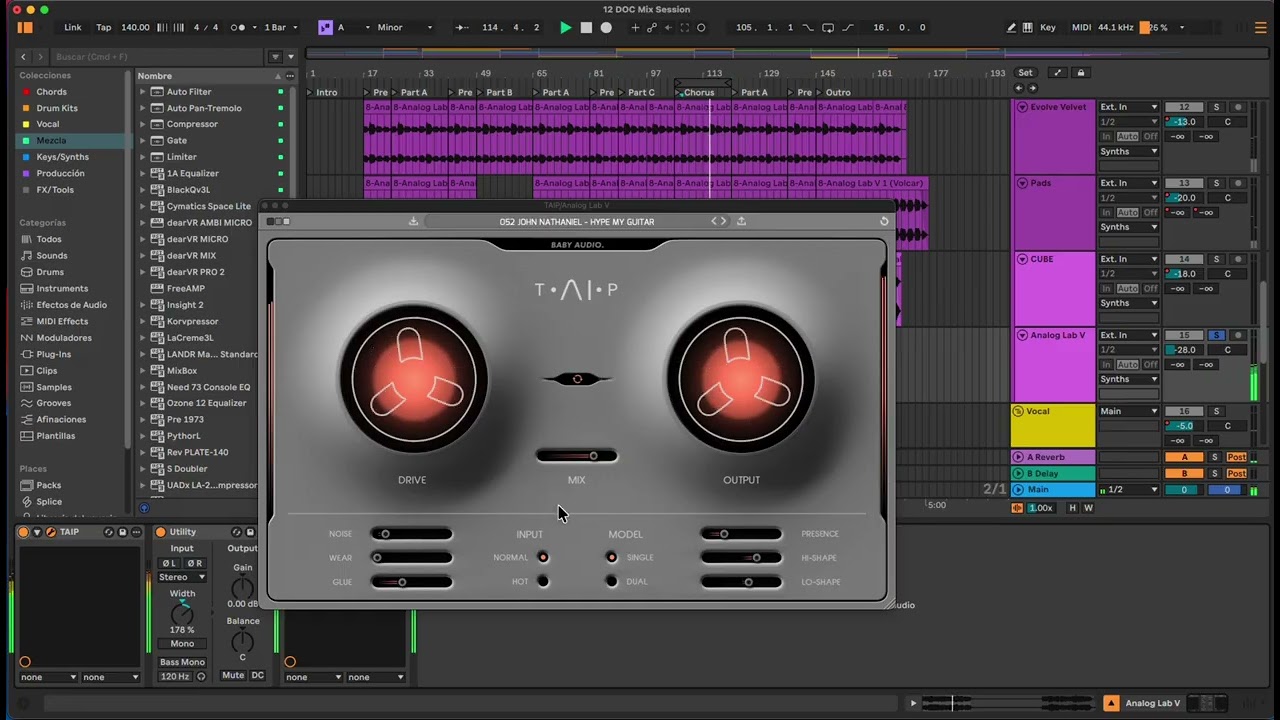Click the preset previous/next arrows in TAIP
Viewport: 1280px width, 720px height.
point(719,221)
